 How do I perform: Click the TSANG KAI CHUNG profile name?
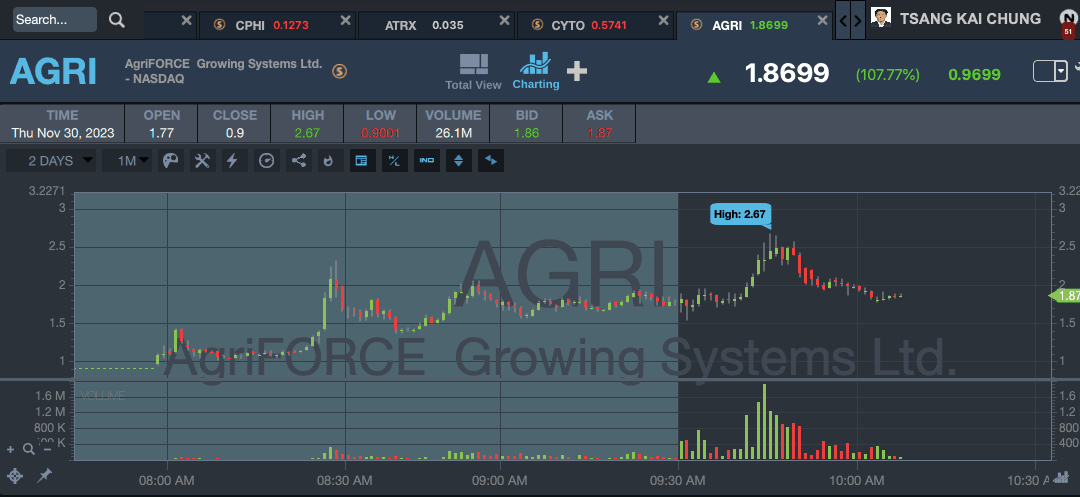(970, 19)
